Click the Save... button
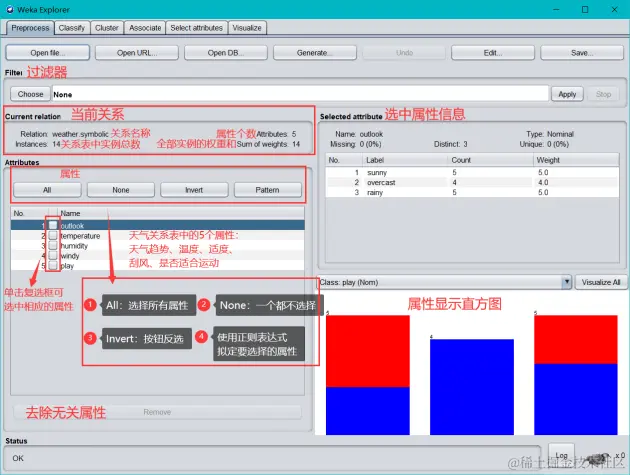The height and width of the screenshot is (475, 630). pyautogui.click(x=582, y=53)
